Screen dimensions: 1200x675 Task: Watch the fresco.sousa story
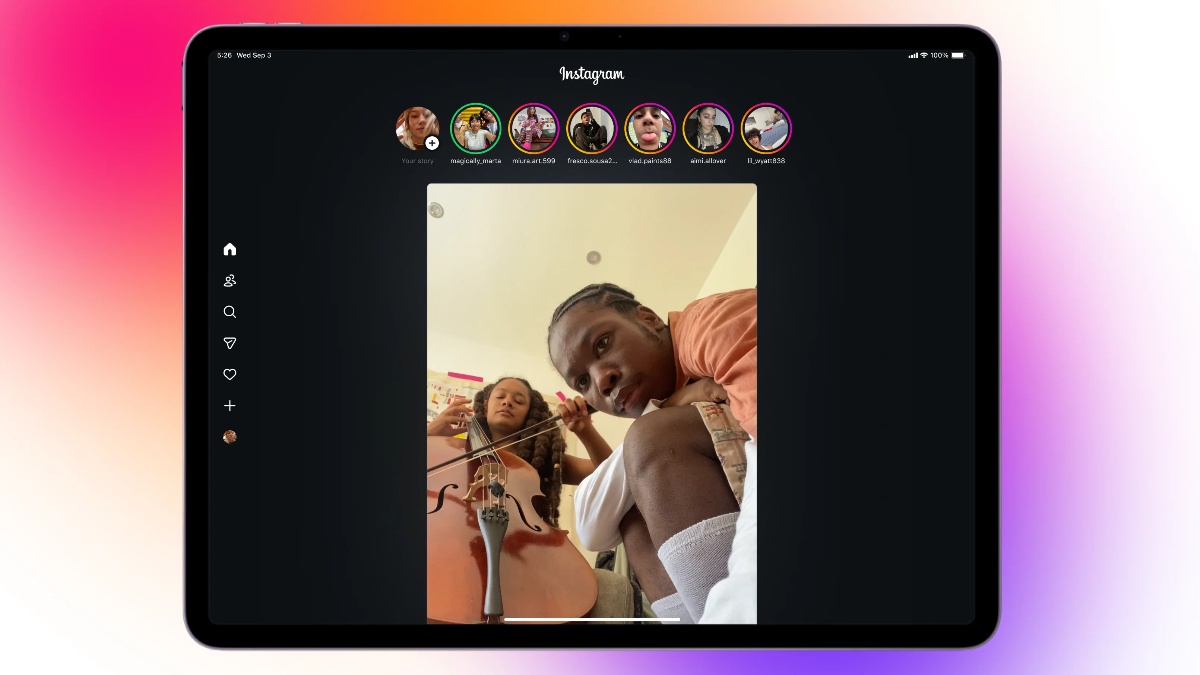pos(592,128)
